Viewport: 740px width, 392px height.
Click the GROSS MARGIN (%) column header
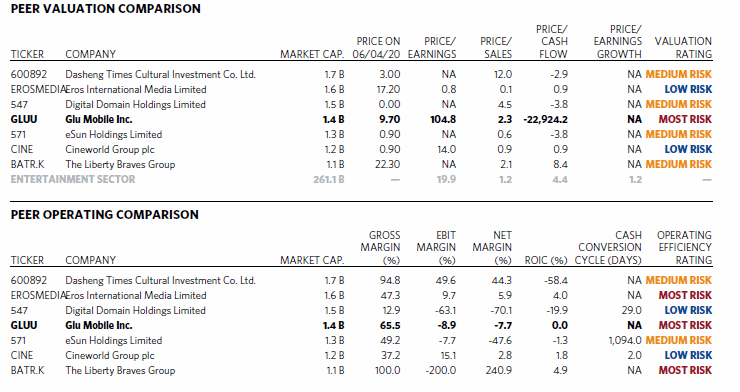coord(380,248)
